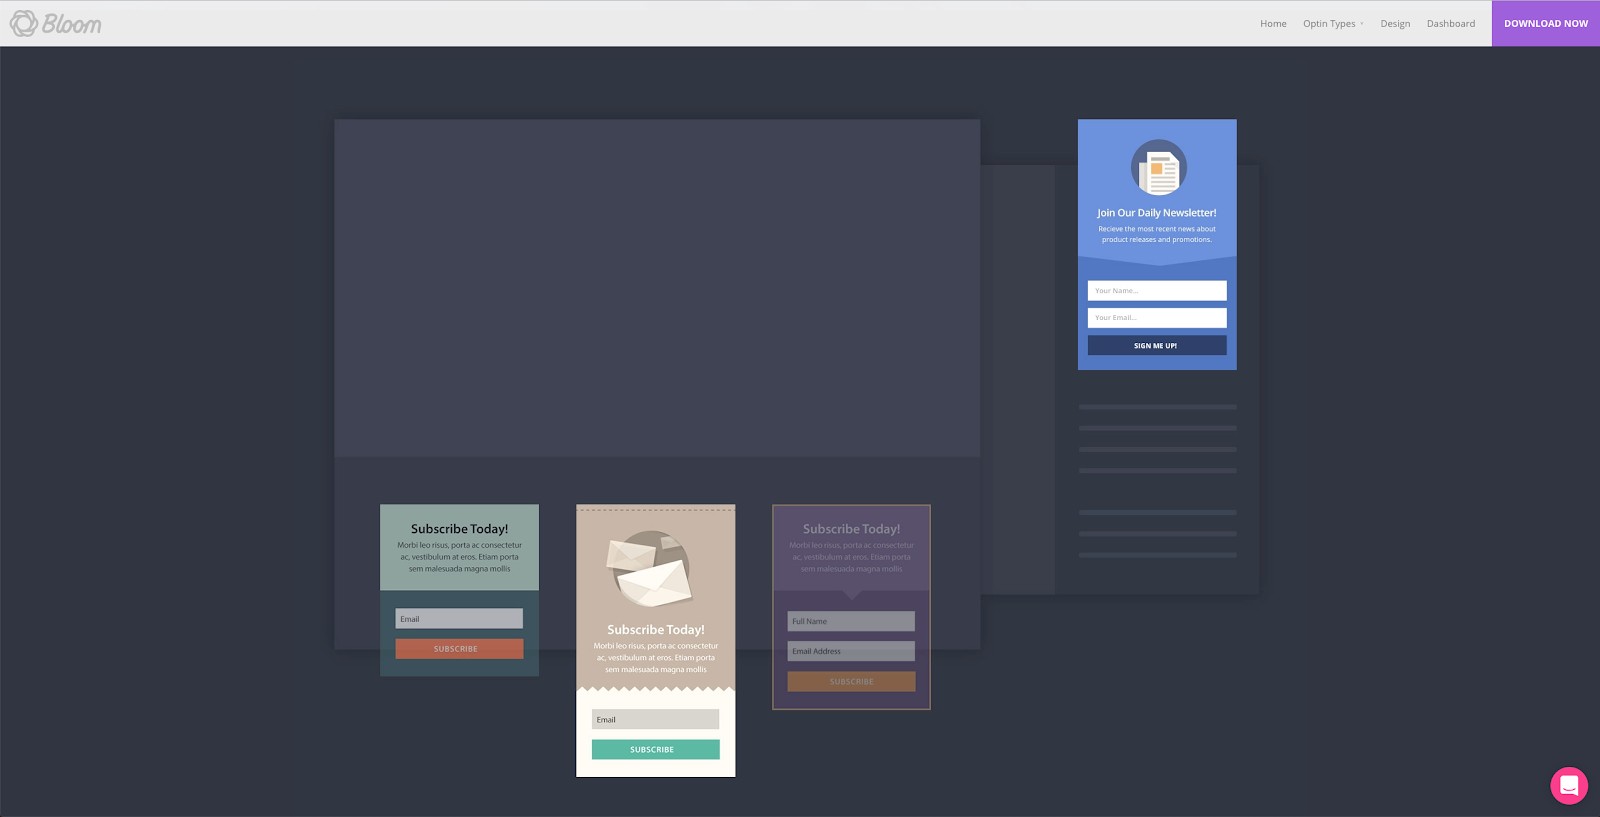Click the envelopes illustration in beige card
Viewport: 1600px width, 817px height.
[651, 569]
